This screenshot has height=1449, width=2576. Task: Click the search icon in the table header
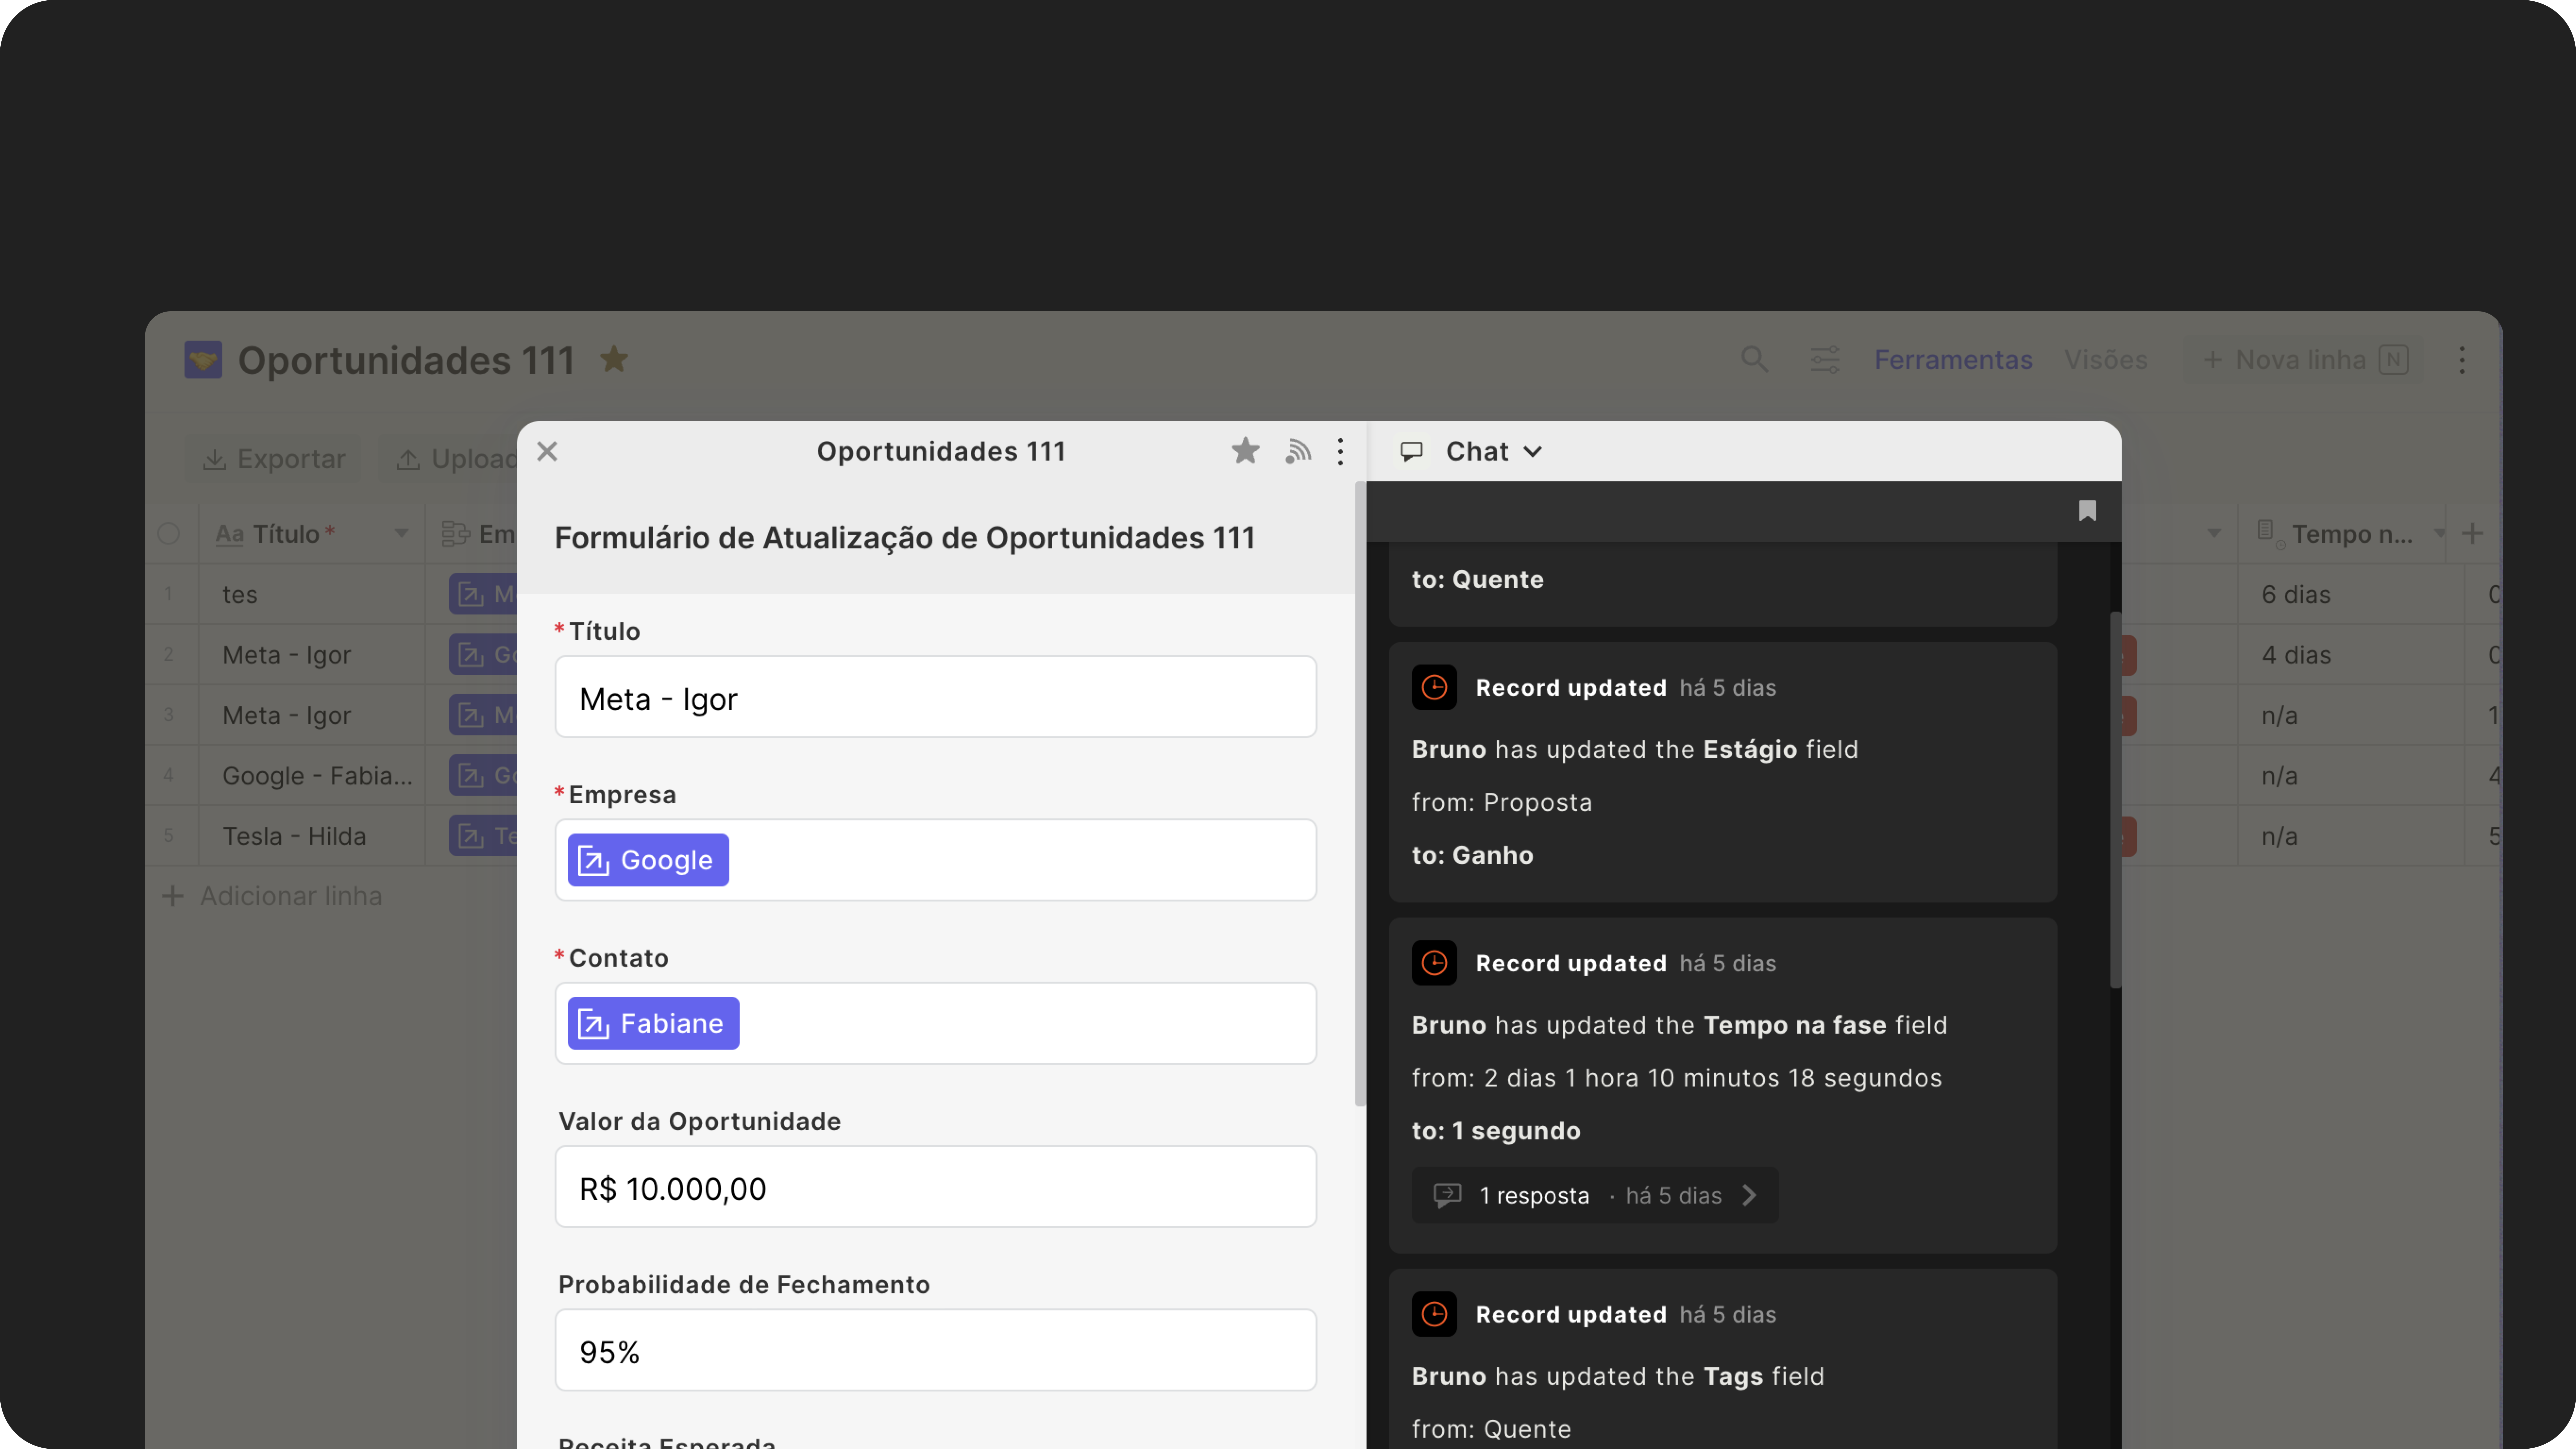click(x=1754, y=359)
